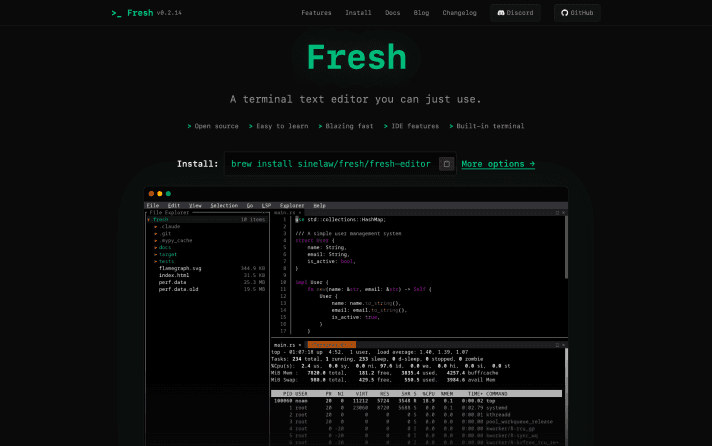
Task: Click the main.rs tab in lower pane
Action: tap(284, 345)
